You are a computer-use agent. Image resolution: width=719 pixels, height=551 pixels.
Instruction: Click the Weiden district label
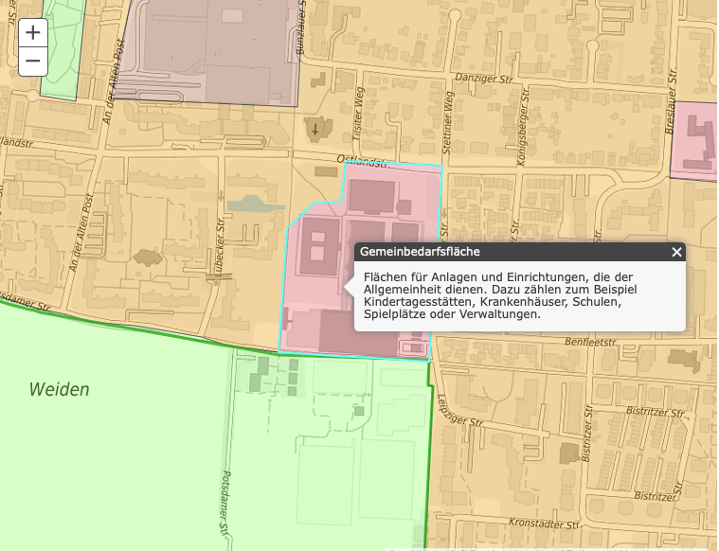pyautogui.click(x=59, y=390)
